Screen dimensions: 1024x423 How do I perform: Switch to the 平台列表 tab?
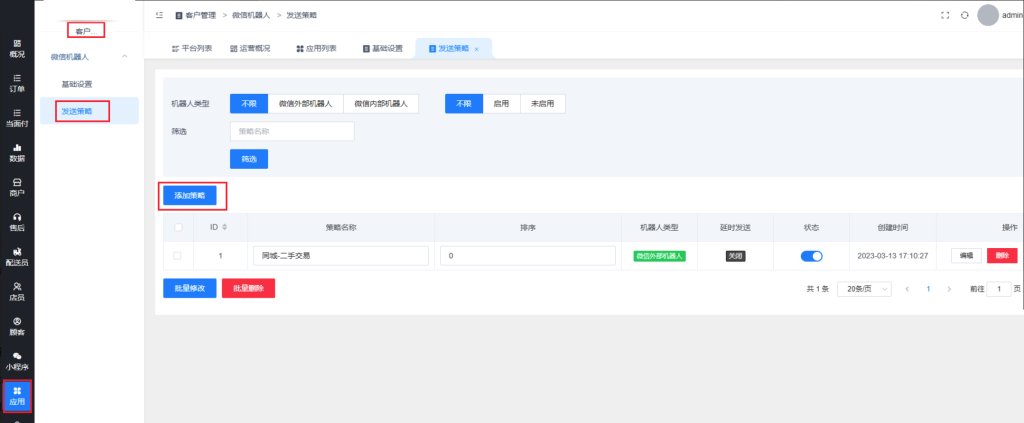point(190,48)
